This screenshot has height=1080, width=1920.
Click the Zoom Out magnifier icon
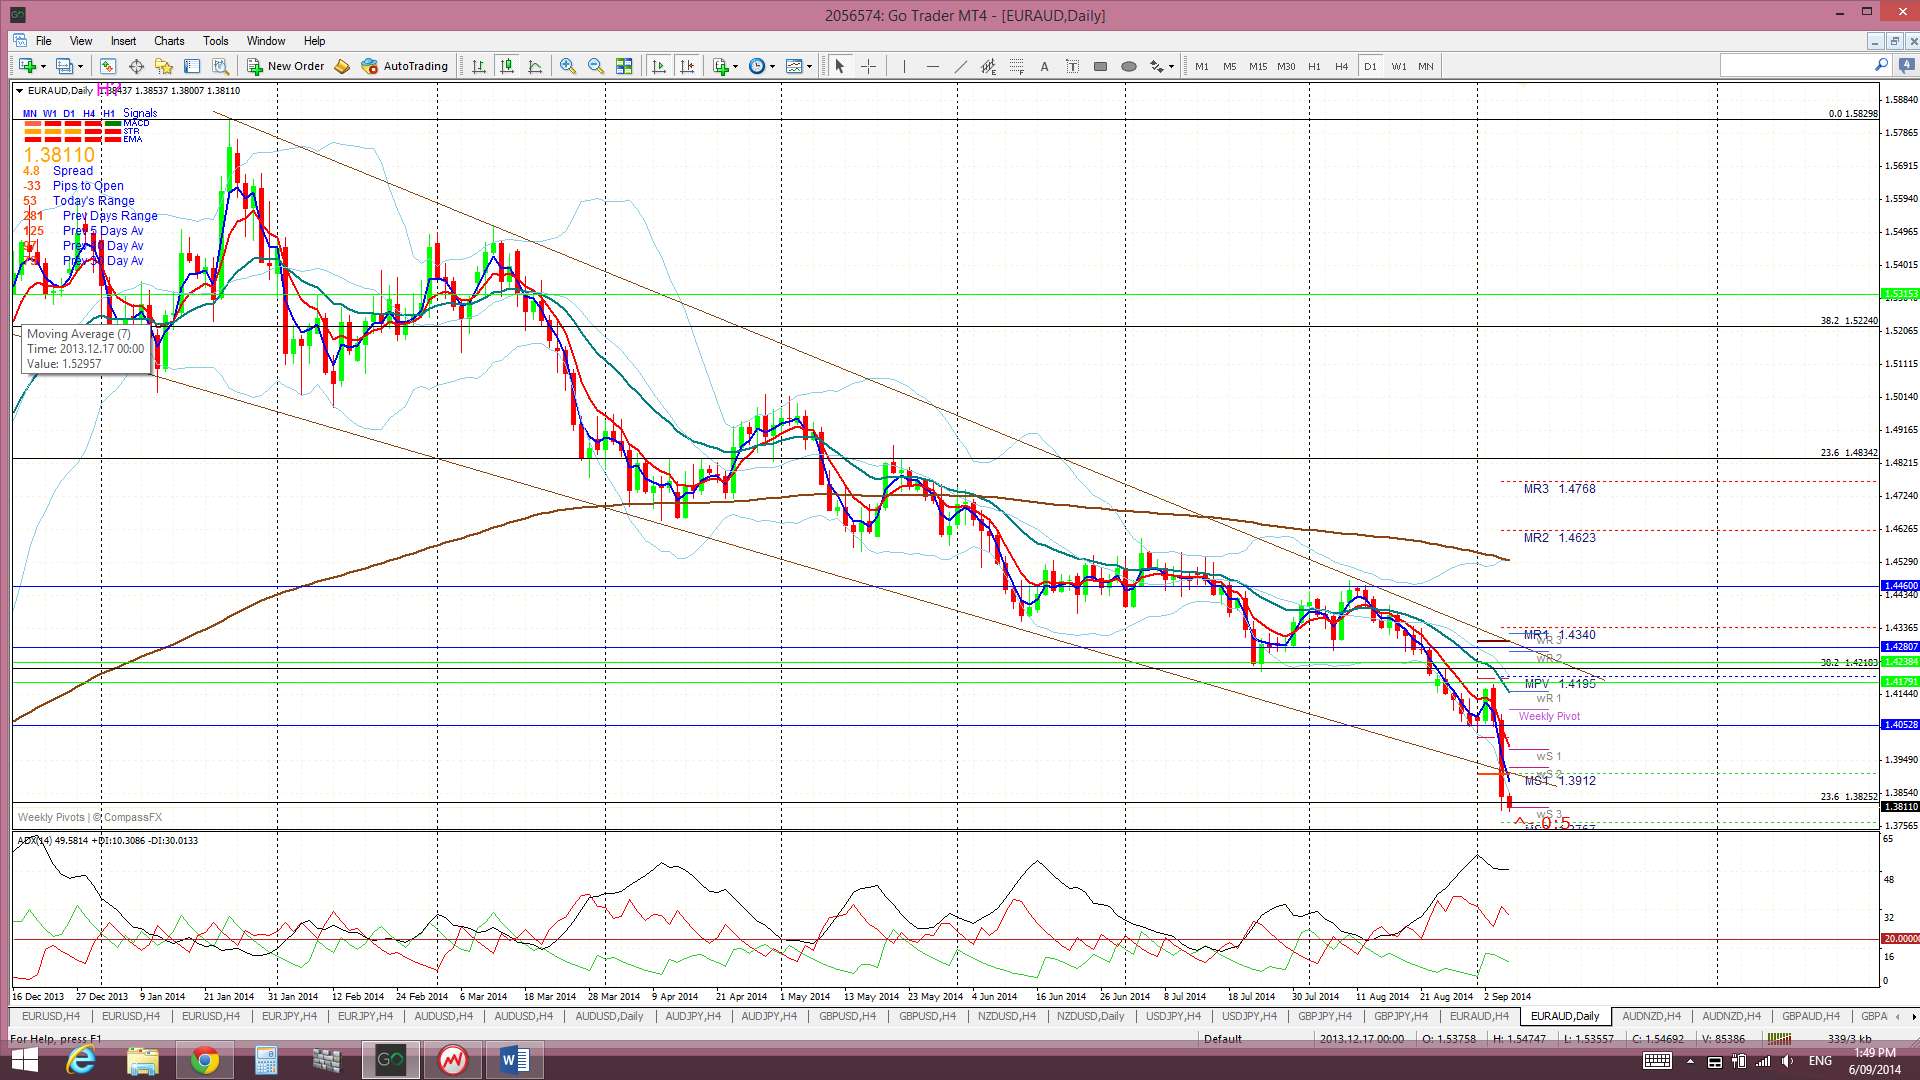coord(596,66)
